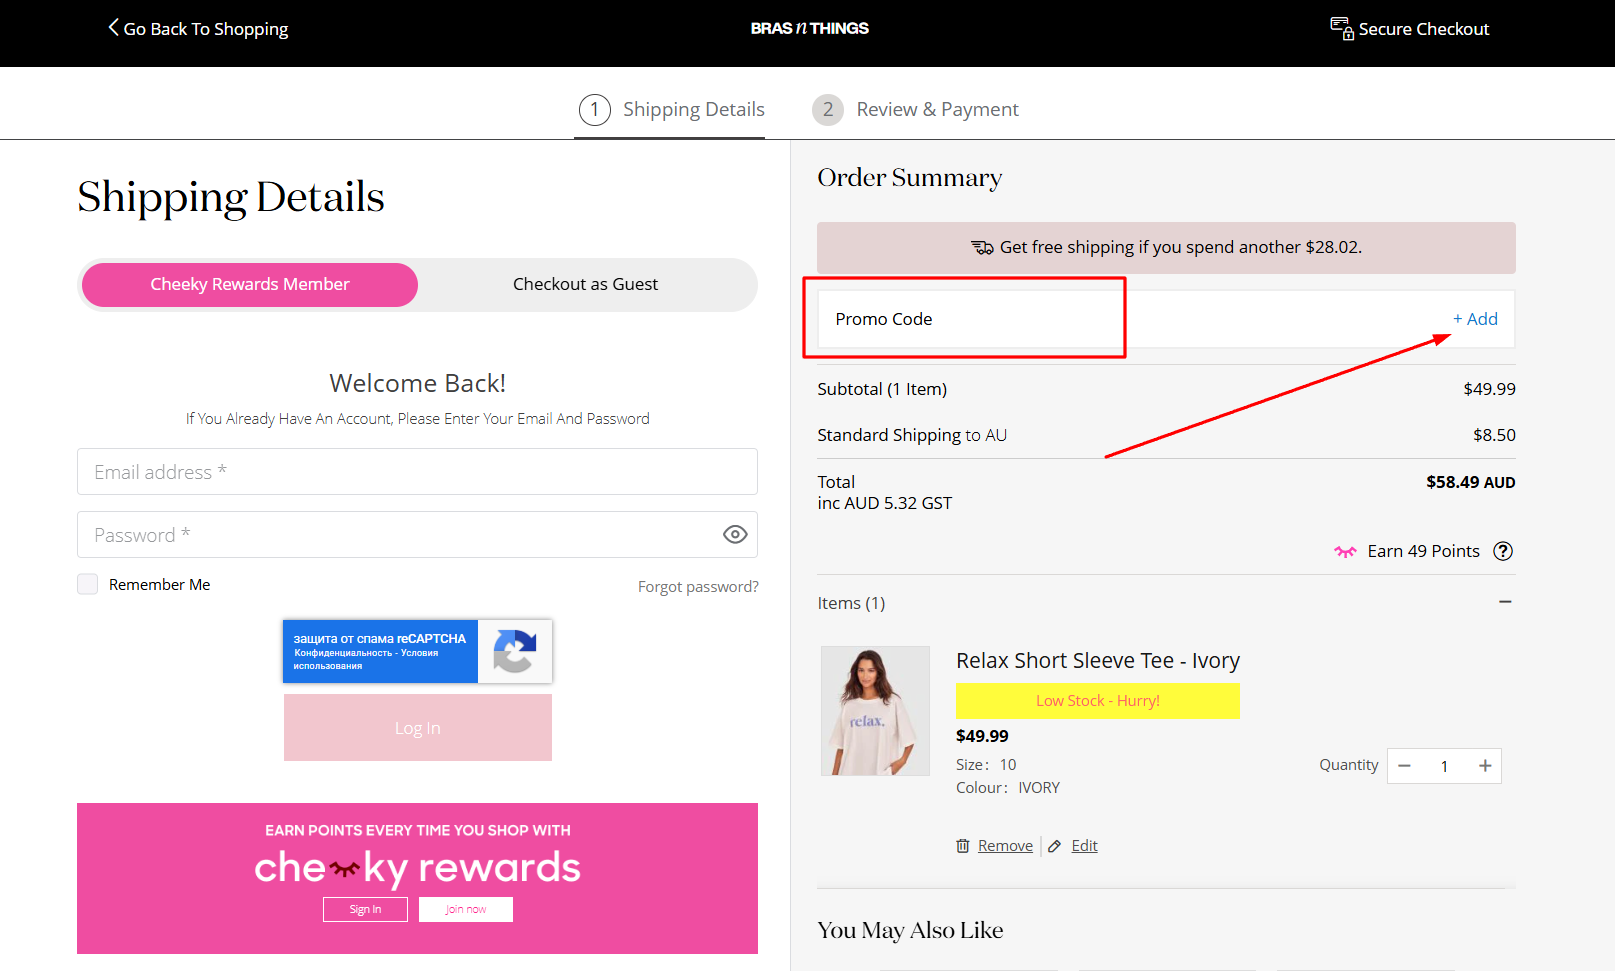Screen dimensions: 1615x971
Task: Open Shipping Details step
Action: click(671, 110)
